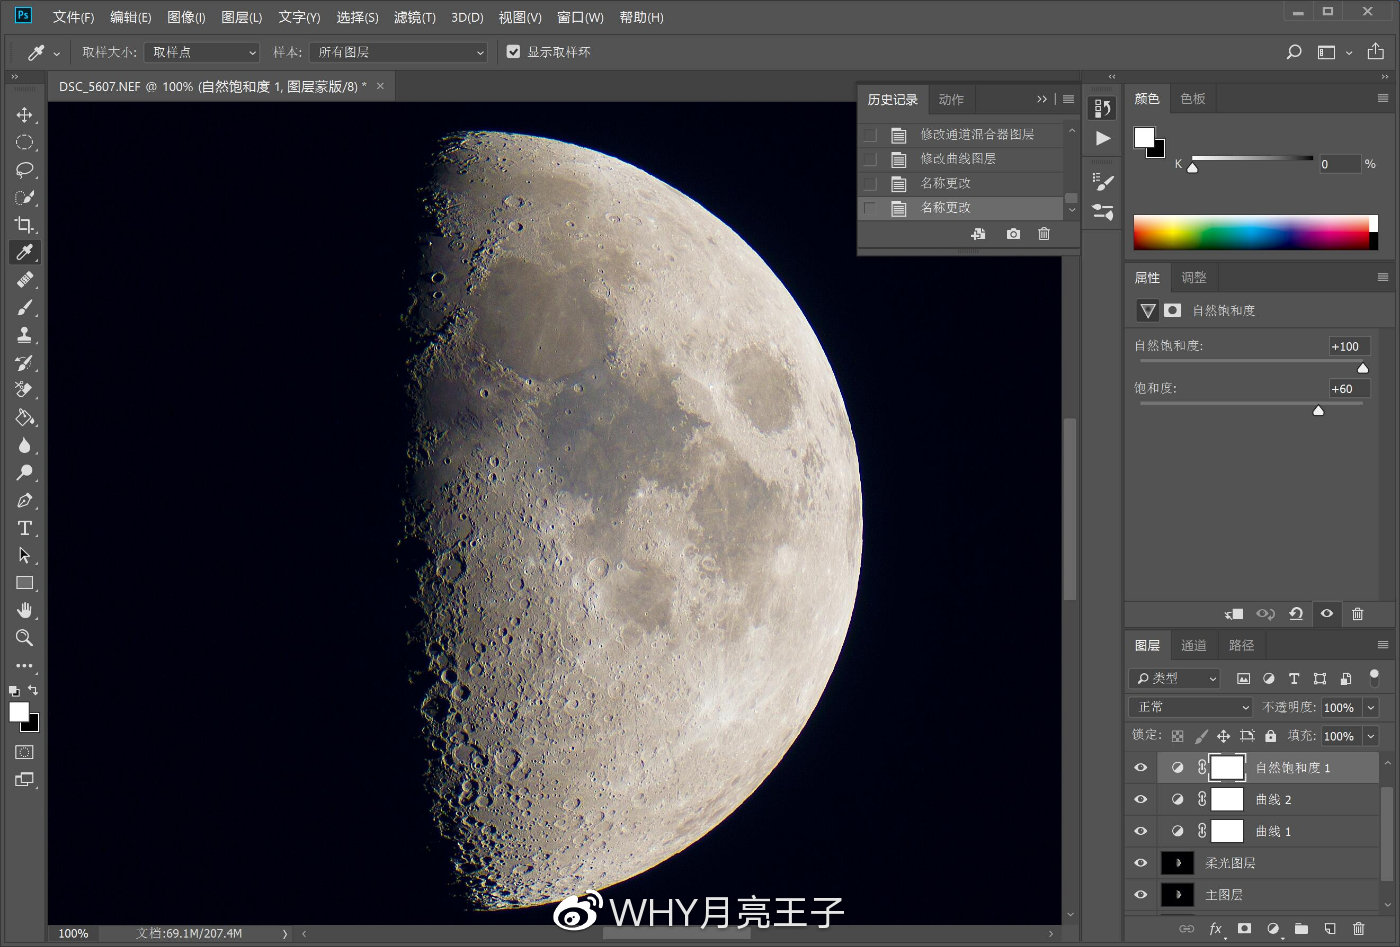Create a new layer icon in Layers
The width and height of the screenshot is (1400, 947).
1330,929
